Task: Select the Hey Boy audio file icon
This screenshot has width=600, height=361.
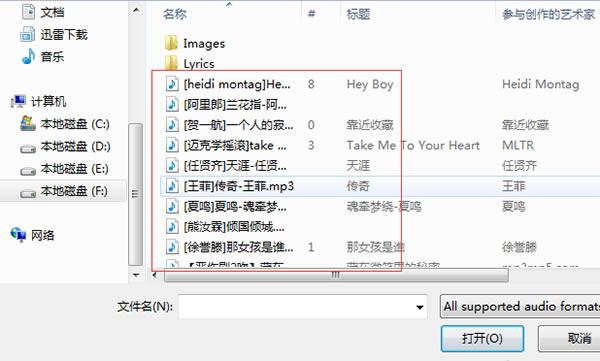Action: (x=172, y=83)
